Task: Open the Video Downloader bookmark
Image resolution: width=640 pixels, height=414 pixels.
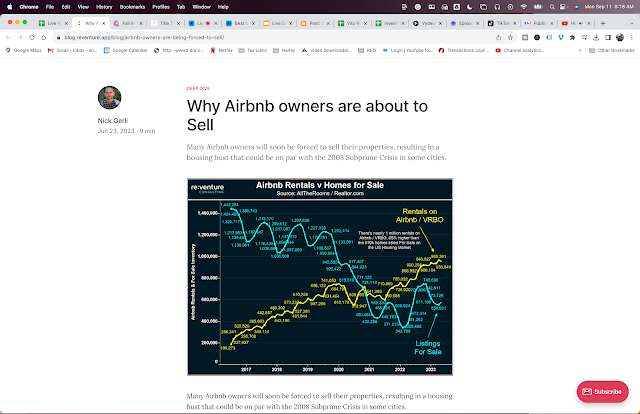Action: point(327,50)
